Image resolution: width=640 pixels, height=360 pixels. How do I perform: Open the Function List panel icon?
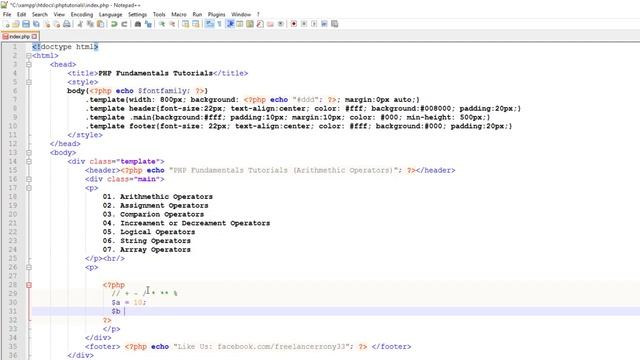(x=260, y=24)
